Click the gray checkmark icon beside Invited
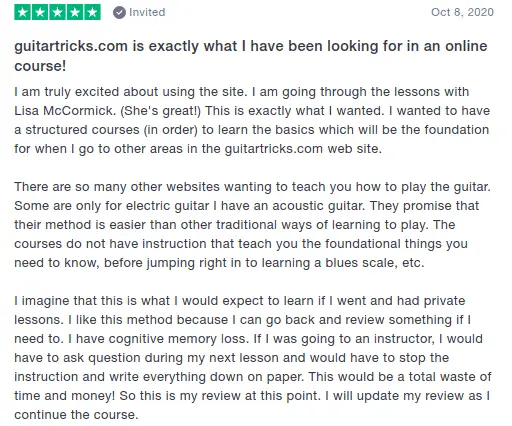 119,13
